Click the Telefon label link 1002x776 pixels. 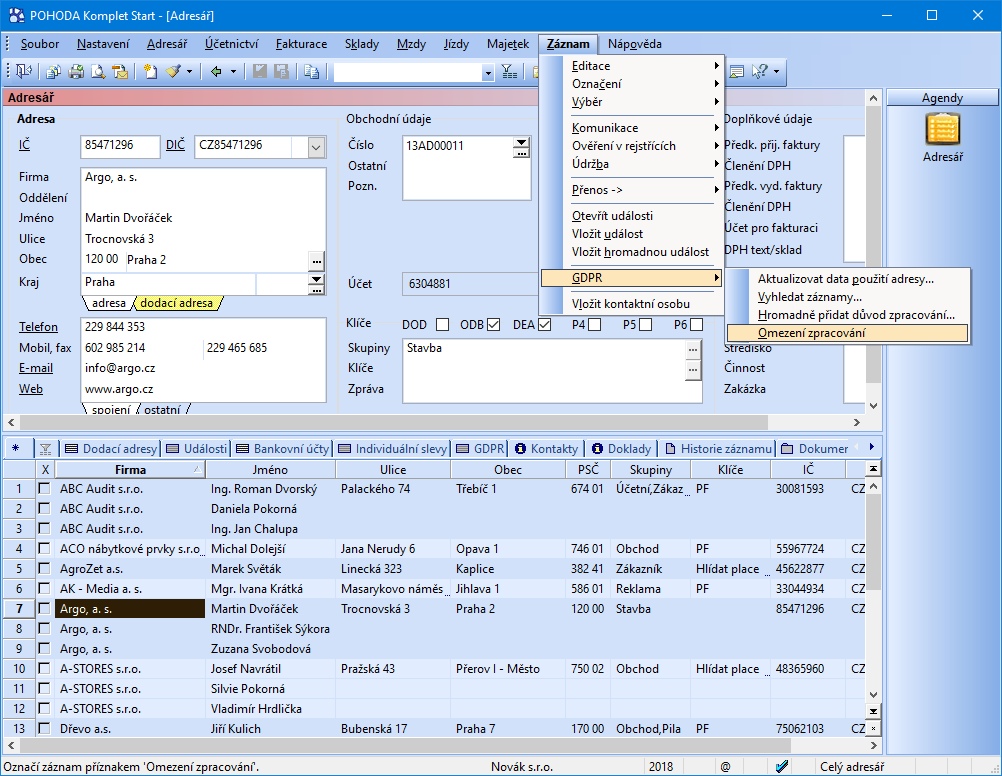click(x=38, y=327)
